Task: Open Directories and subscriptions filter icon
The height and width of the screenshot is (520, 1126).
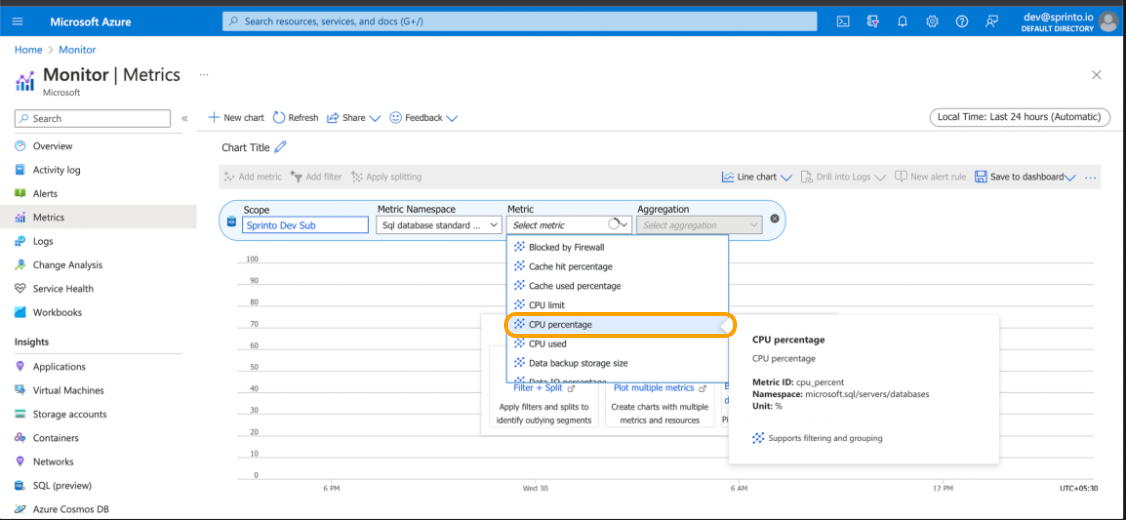Action: pos(873,22)
